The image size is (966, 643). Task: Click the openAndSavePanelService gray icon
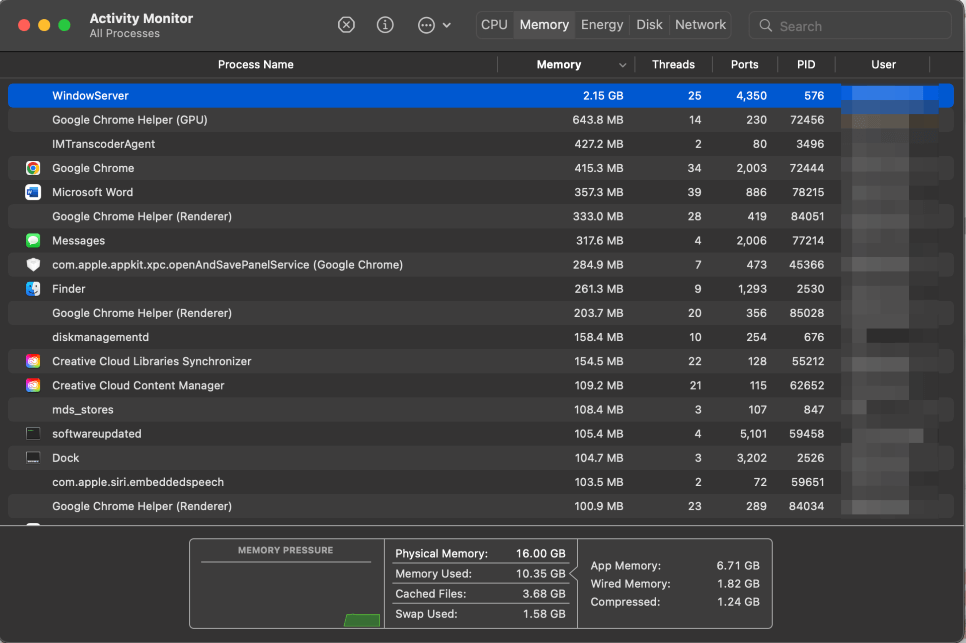(x=32, y=264)
